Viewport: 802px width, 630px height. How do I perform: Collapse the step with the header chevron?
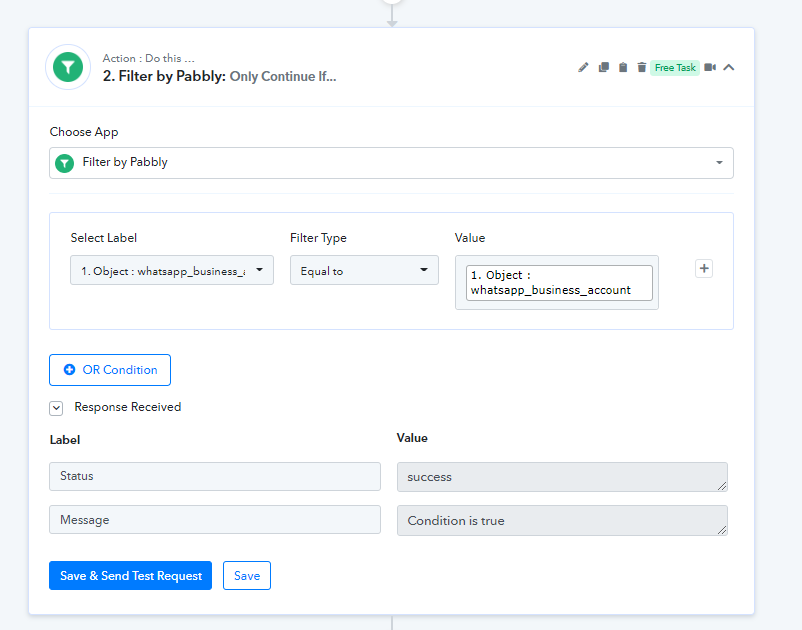point(729,67)
